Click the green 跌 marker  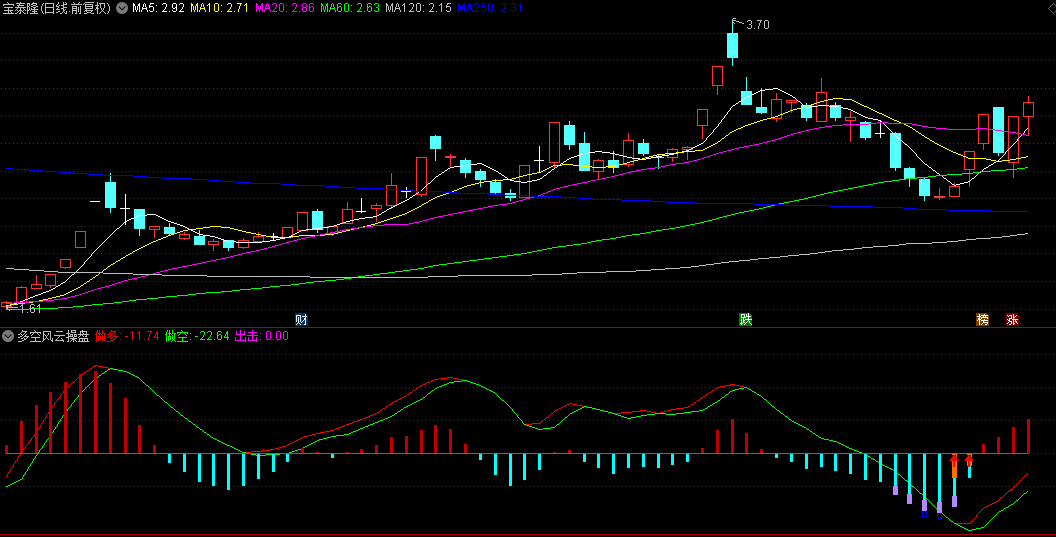click(746, 320)
